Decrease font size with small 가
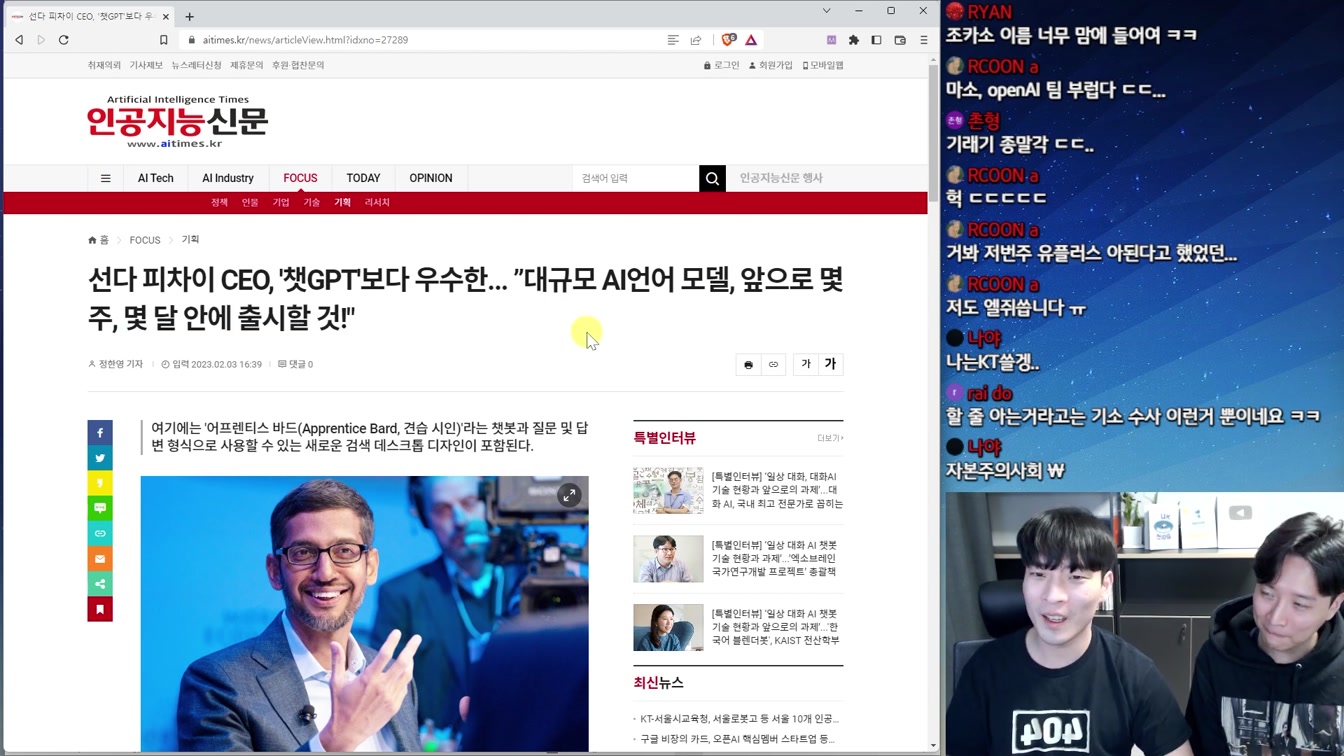This screenshot has width=1344, height=756. click(806, 365)
